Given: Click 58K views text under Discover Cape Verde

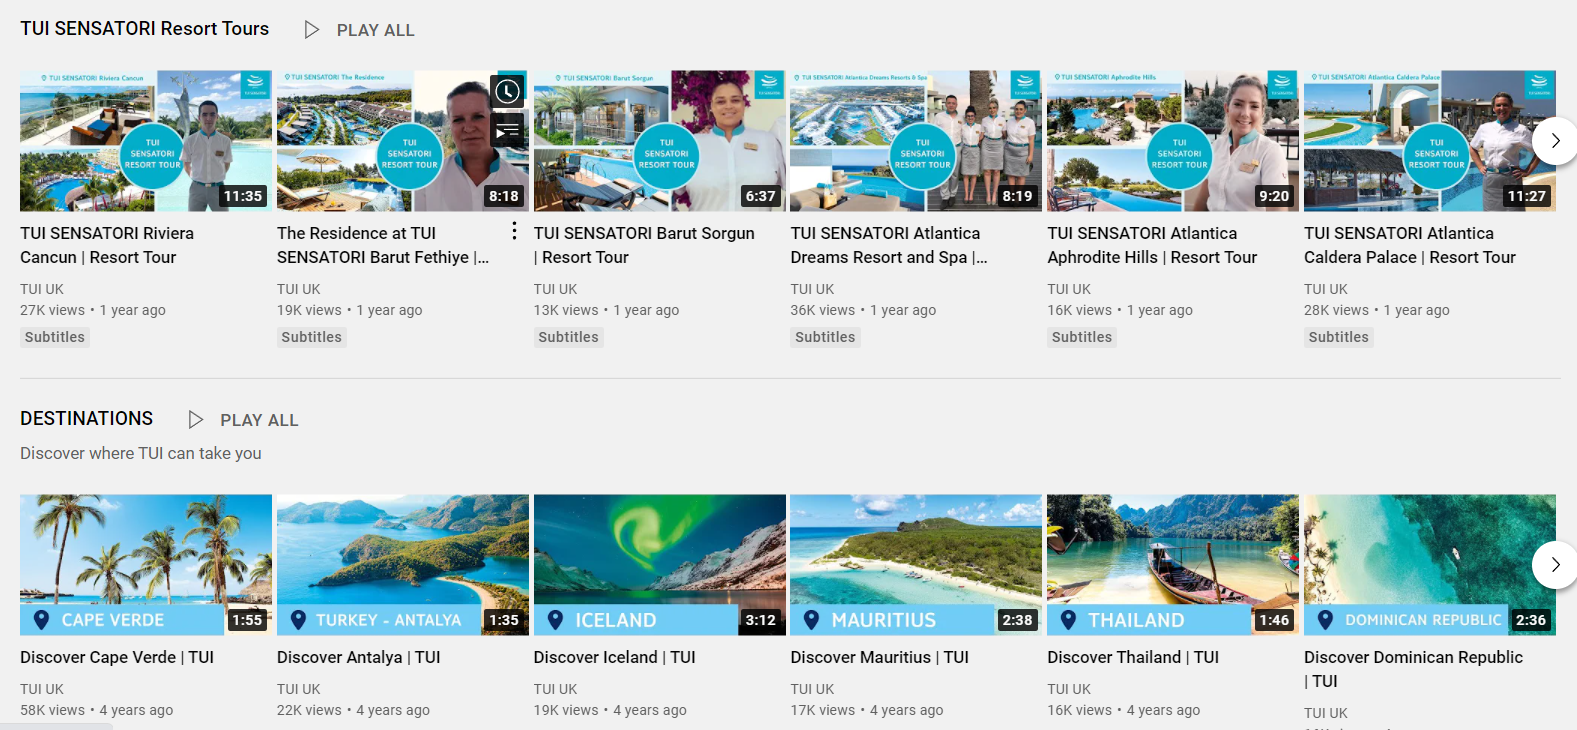Looking at the screenshot, I should 53,710.
